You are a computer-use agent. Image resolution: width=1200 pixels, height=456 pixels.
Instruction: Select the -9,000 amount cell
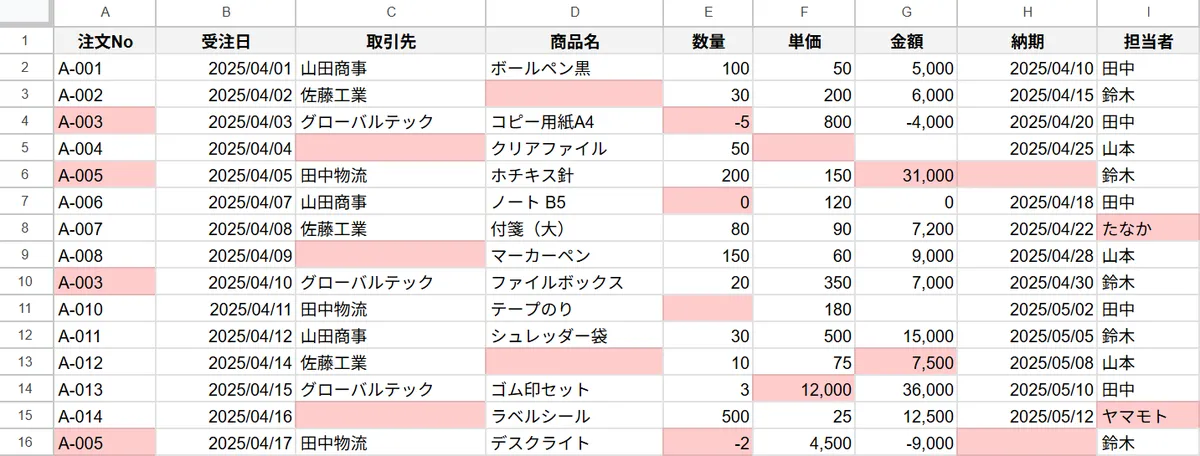click(905, 442)
